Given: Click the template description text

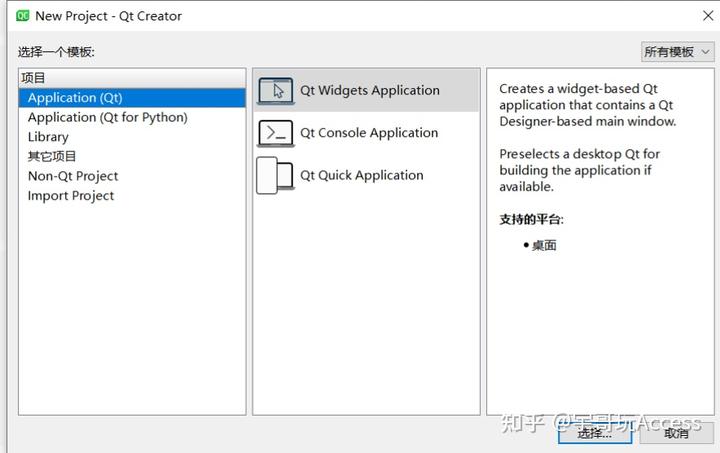Looking at the screenshot, I should [x=587, y=105].
